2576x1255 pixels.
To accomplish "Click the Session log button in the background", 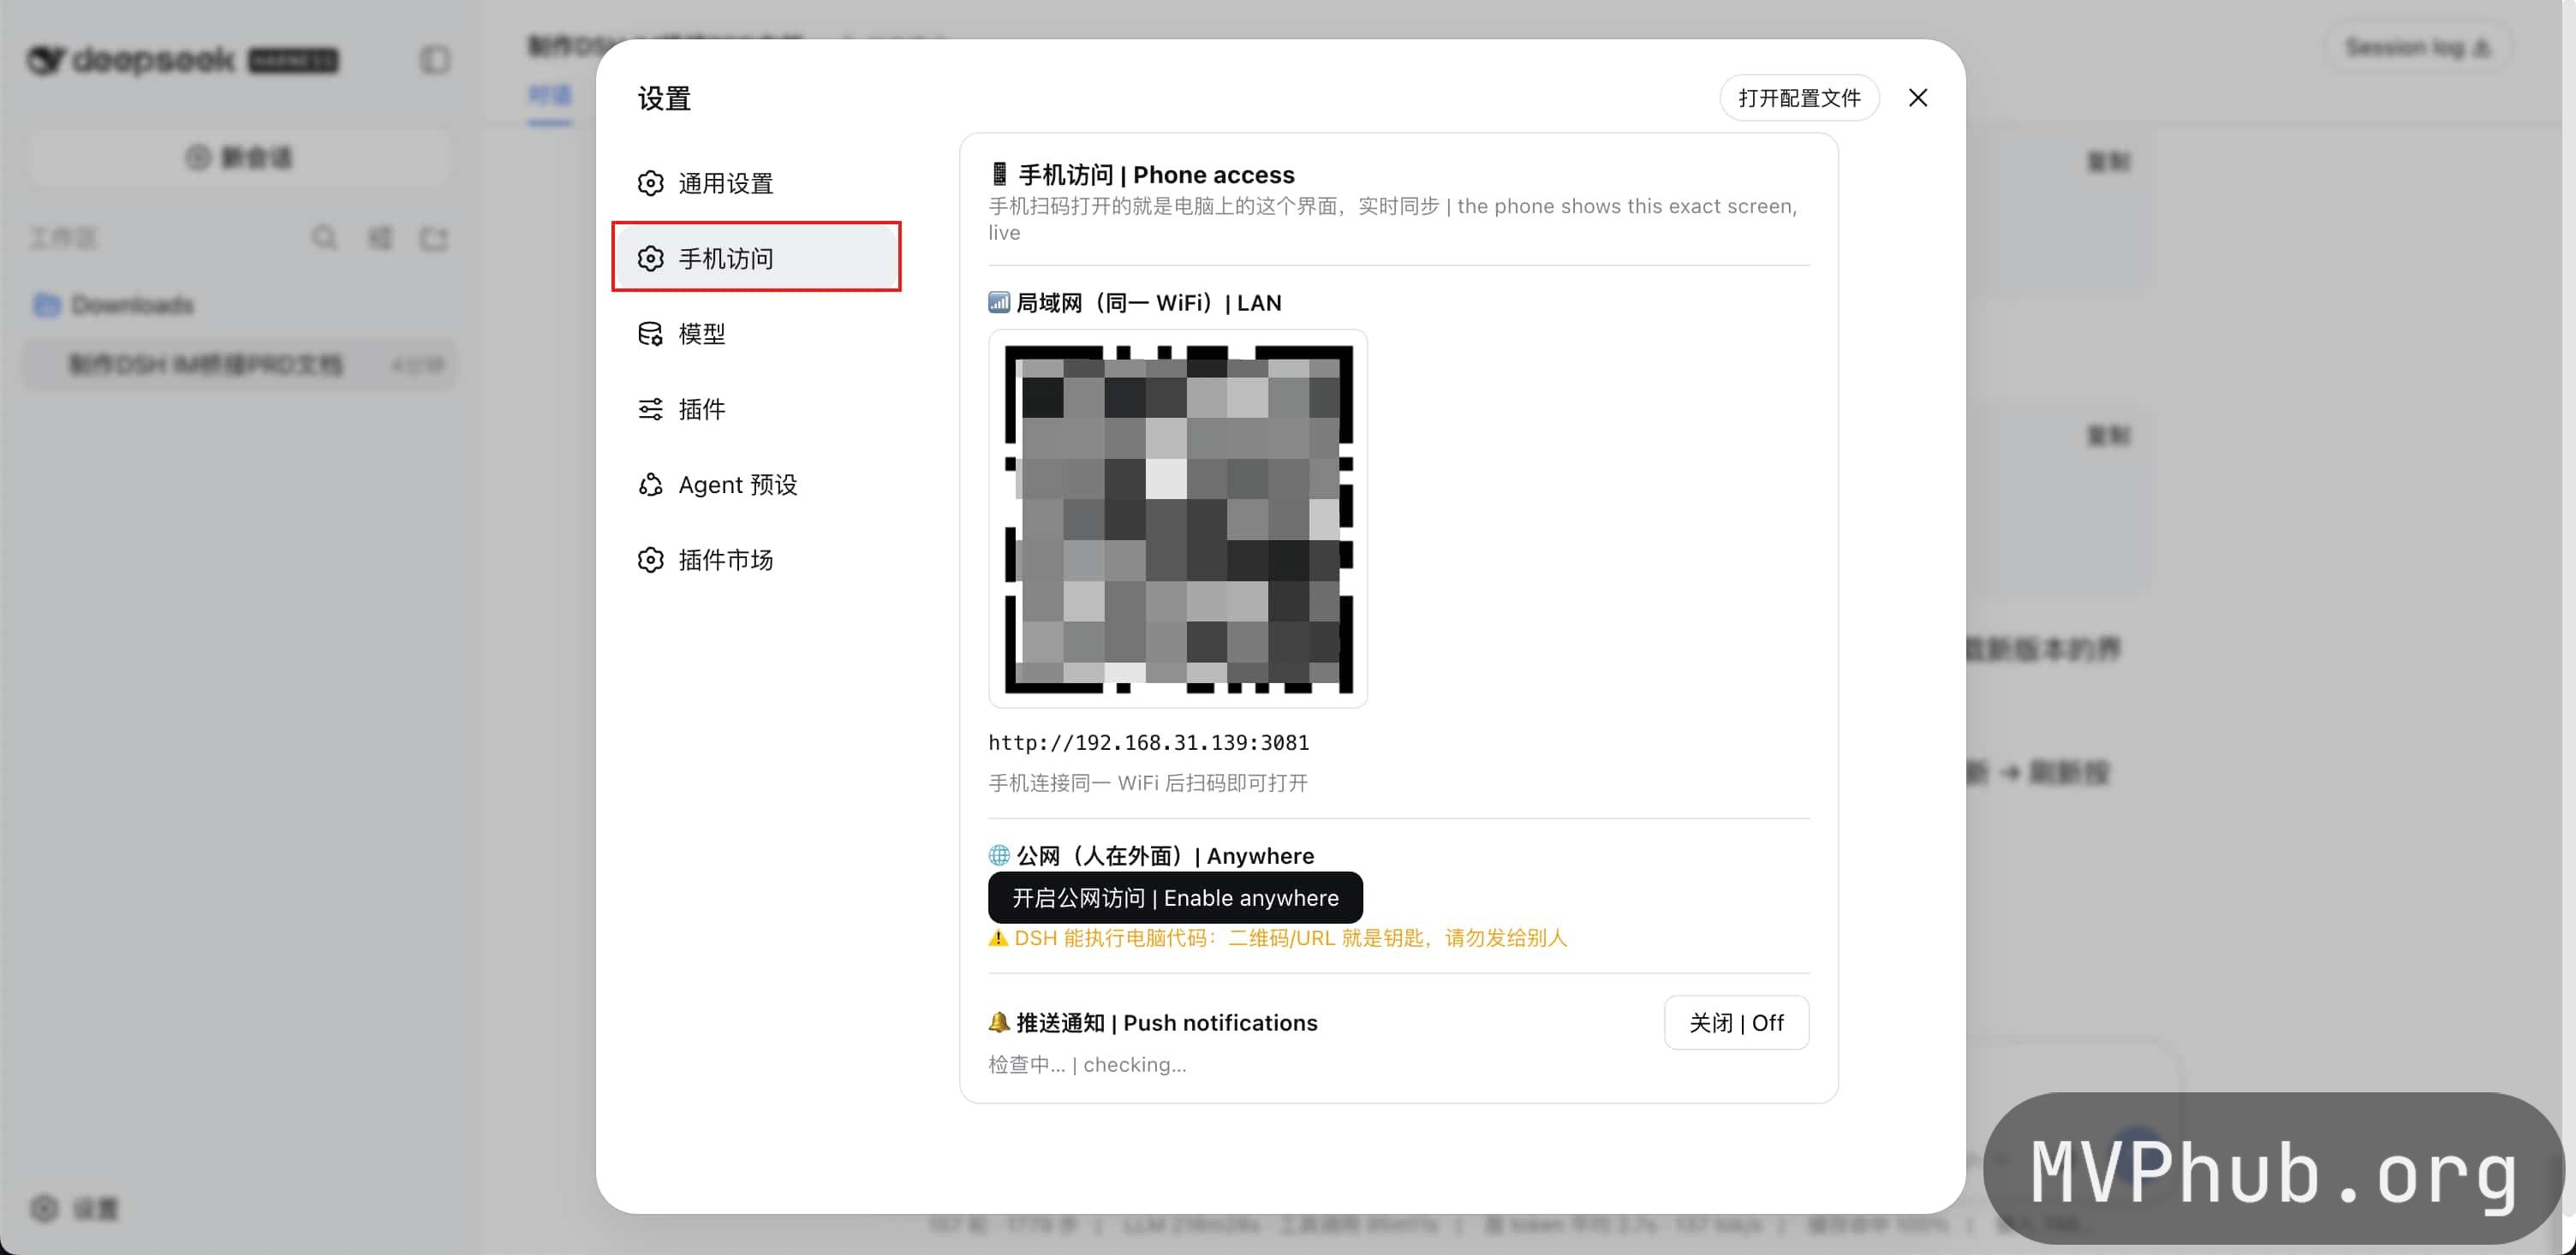I will [x=2417, y=47].
